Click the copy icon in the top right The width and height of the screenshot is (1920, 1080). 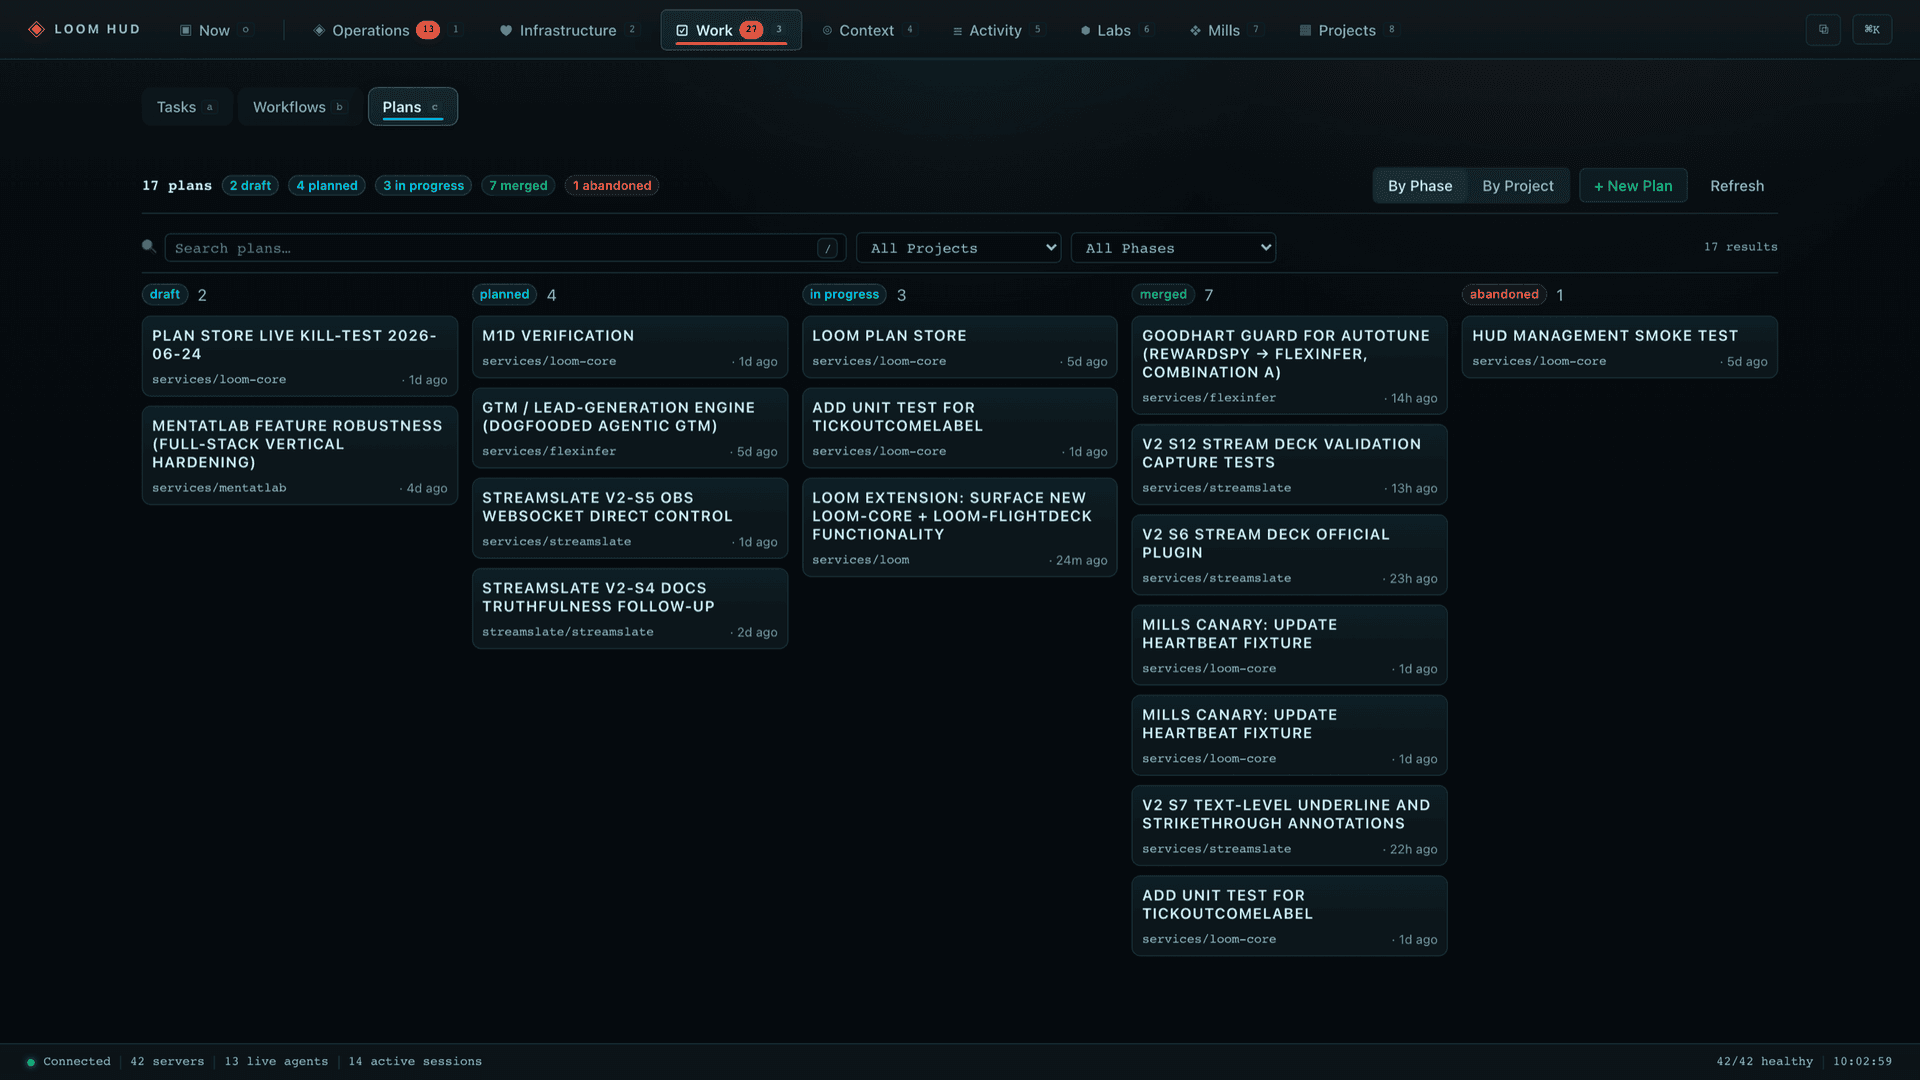tap(1823, 30)
